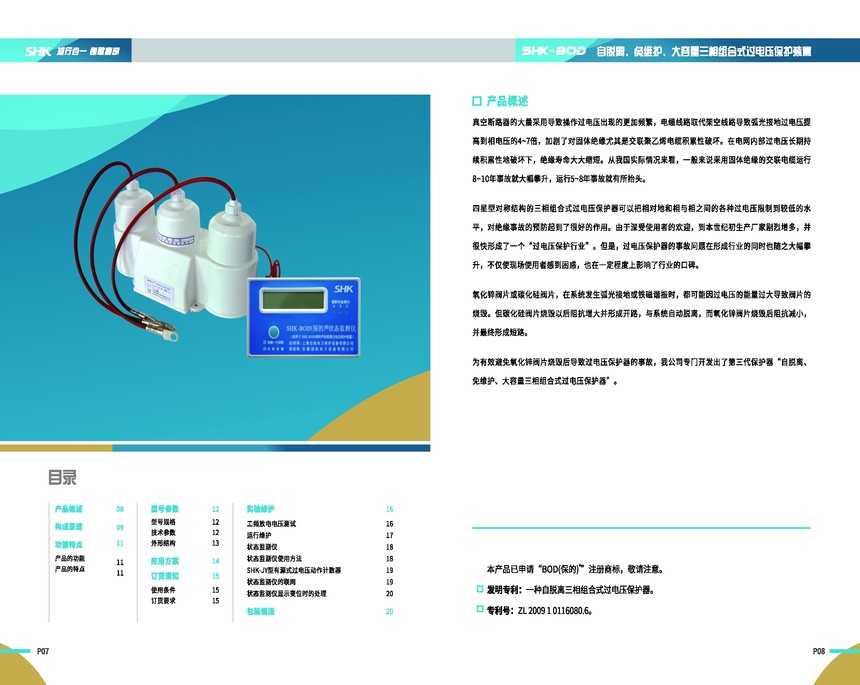Click the paragraph starting '四星型对称结构'
Screen dimensions: 860x685
(x=641, y=236)
